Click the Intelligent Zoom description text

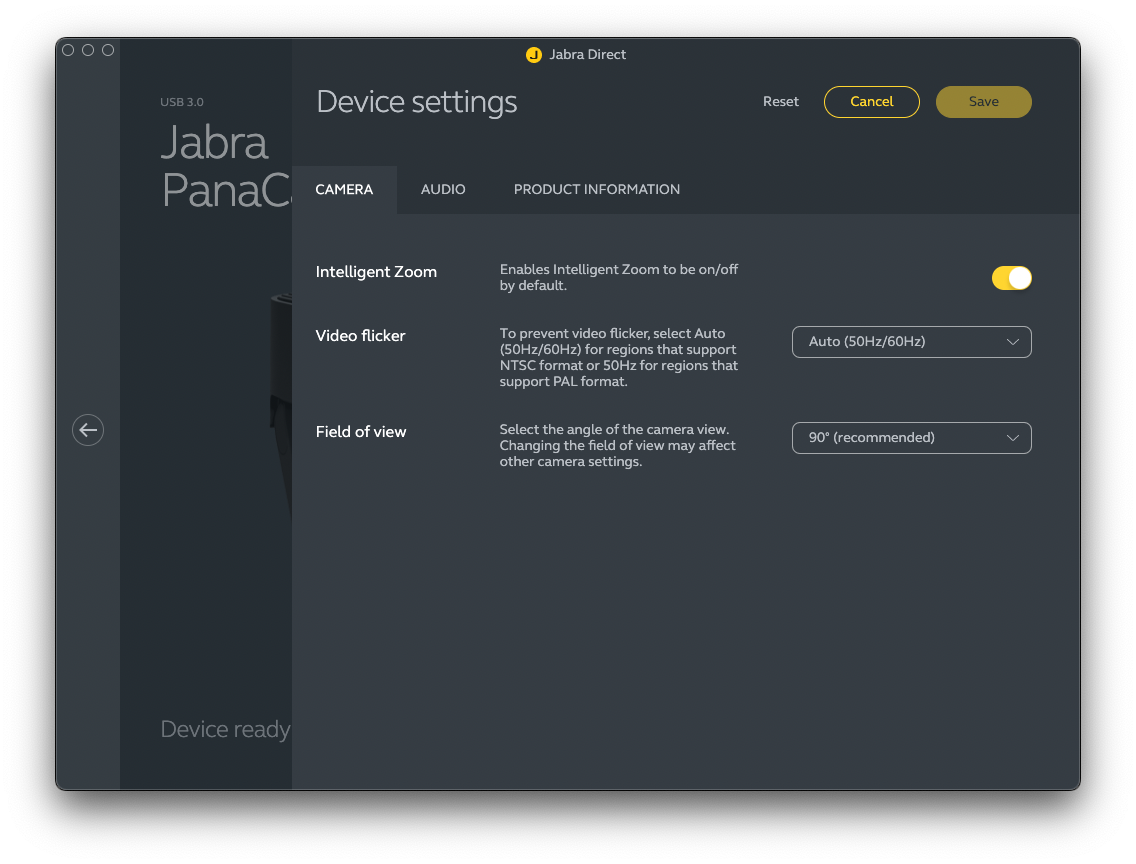pyautogui.click(x=619, y=277)
